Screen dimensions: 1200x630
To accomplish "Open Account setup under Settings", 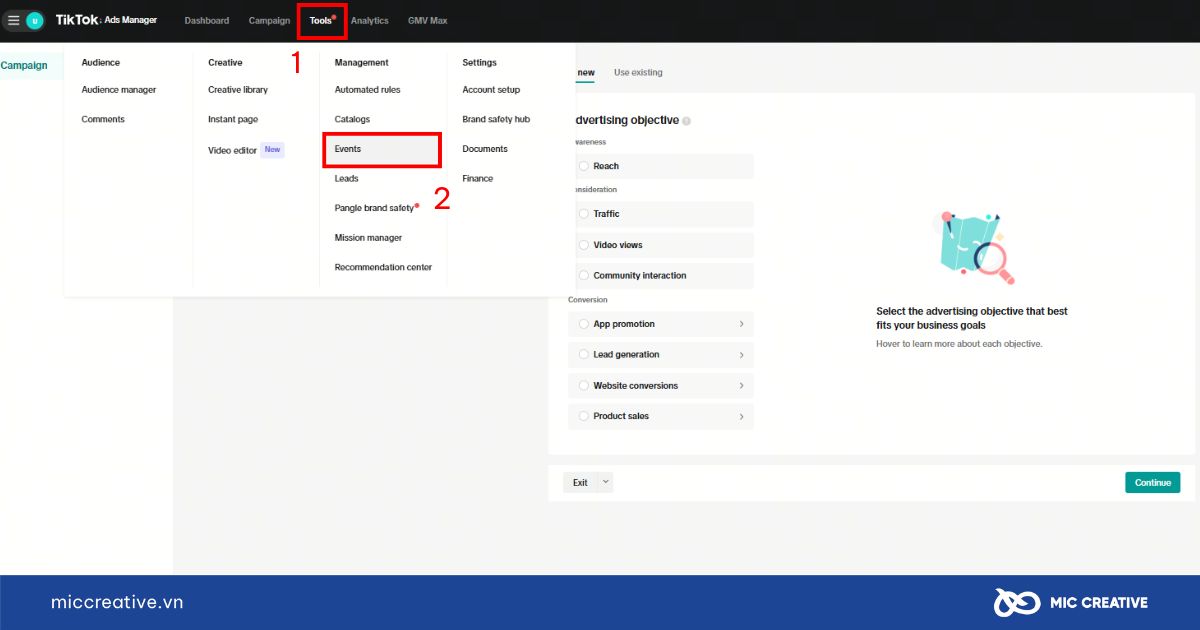I will (491, 90).
